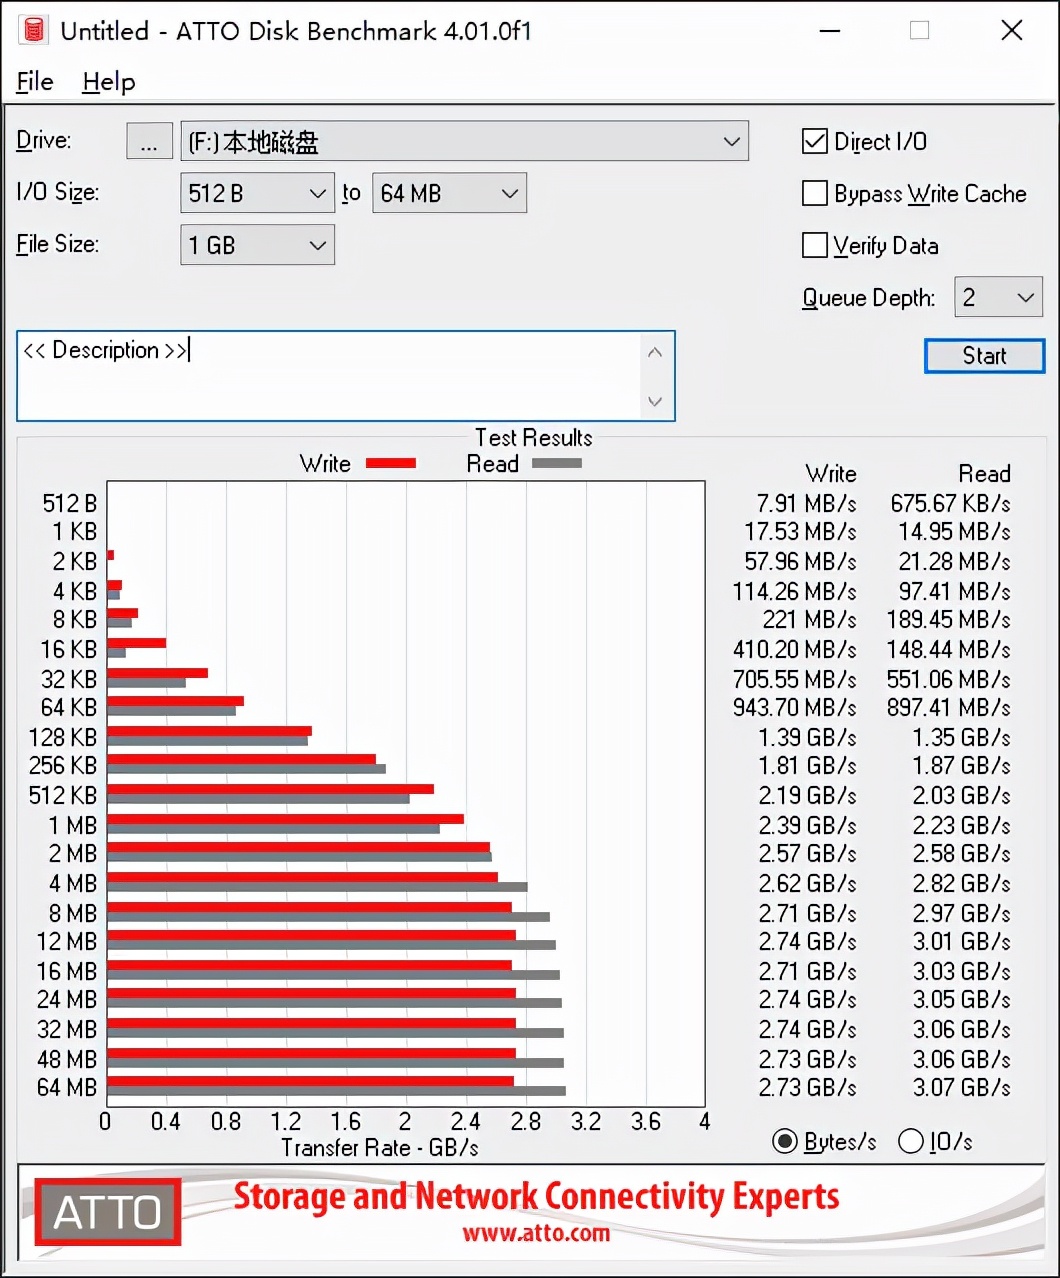The image size is (1060, 1278).
Task: Click the browse drive '...' button
Action: point(149,141)
